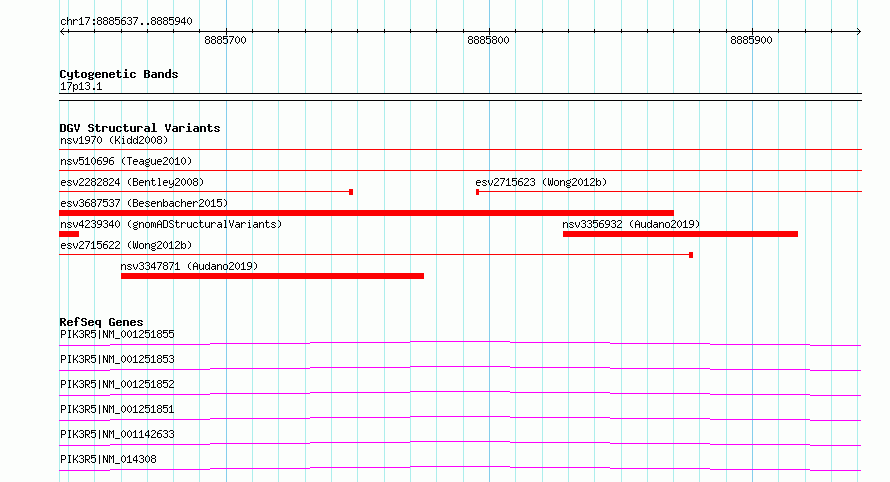Click the 8885700 ruler position label
890x482 pixels.
tap(225, 40)
